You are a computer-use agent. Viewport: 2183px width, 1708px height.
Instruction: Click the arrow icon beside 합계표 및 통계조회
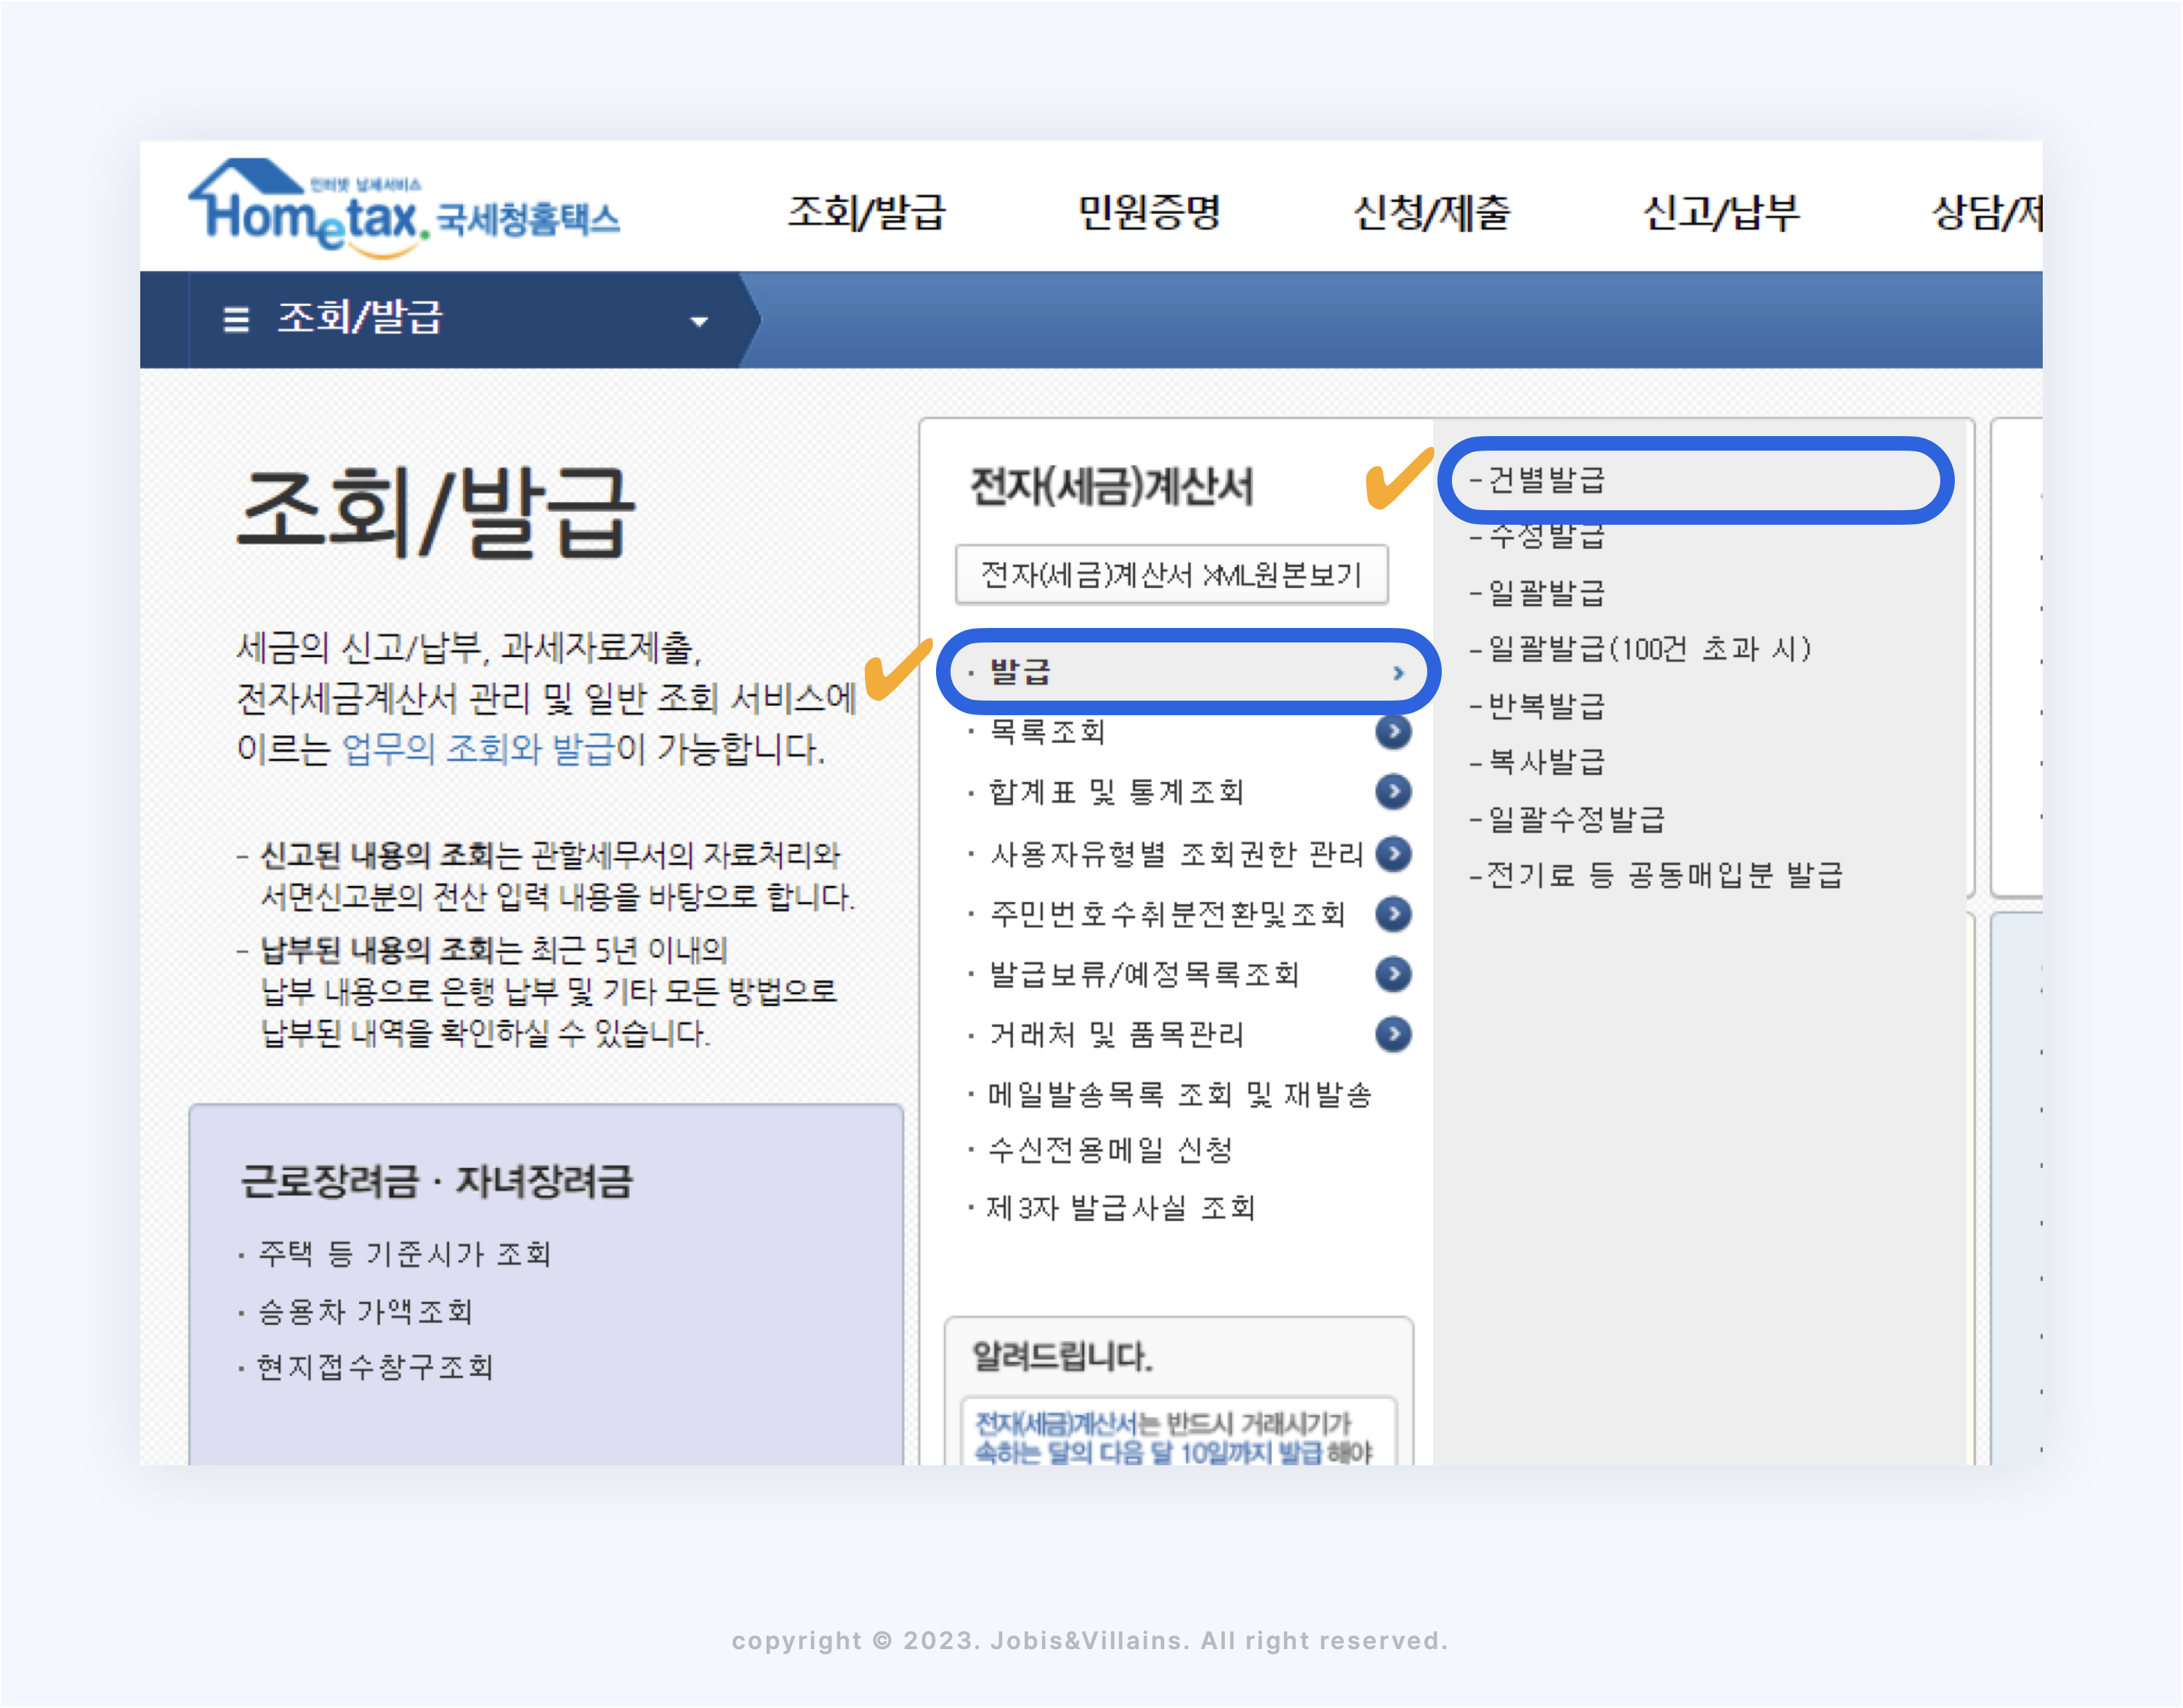pyautogui.click(x=1394, y=792)
